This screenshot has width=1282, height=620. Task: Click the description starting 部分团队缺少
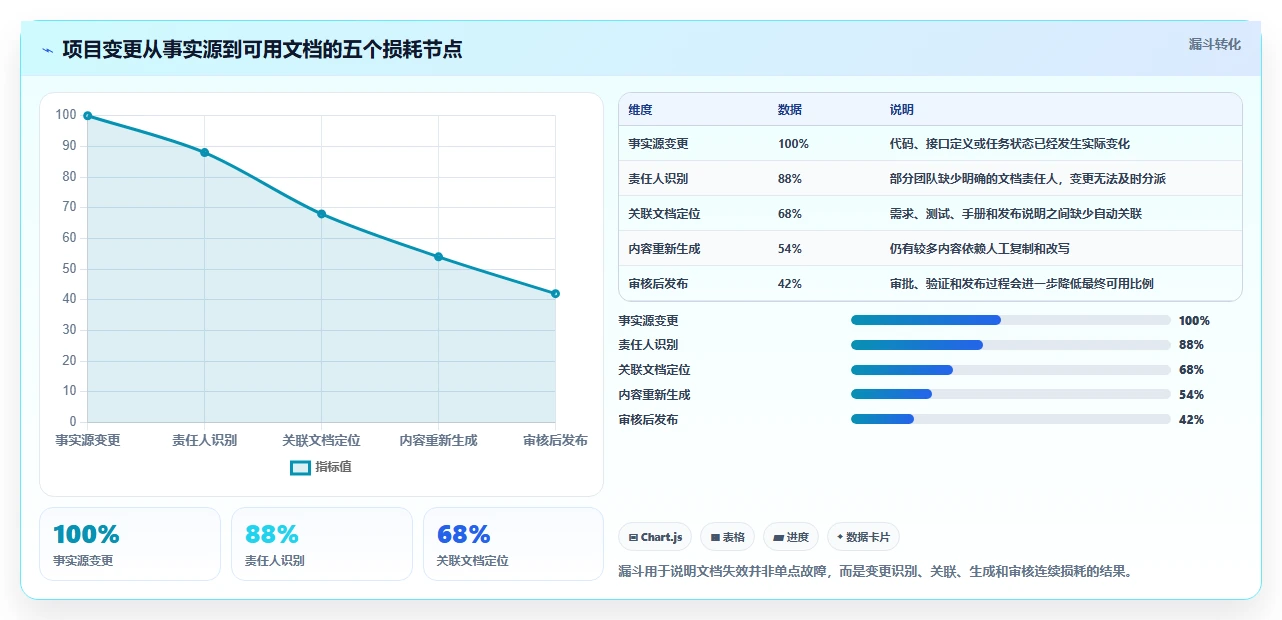tap(1028, 179)
